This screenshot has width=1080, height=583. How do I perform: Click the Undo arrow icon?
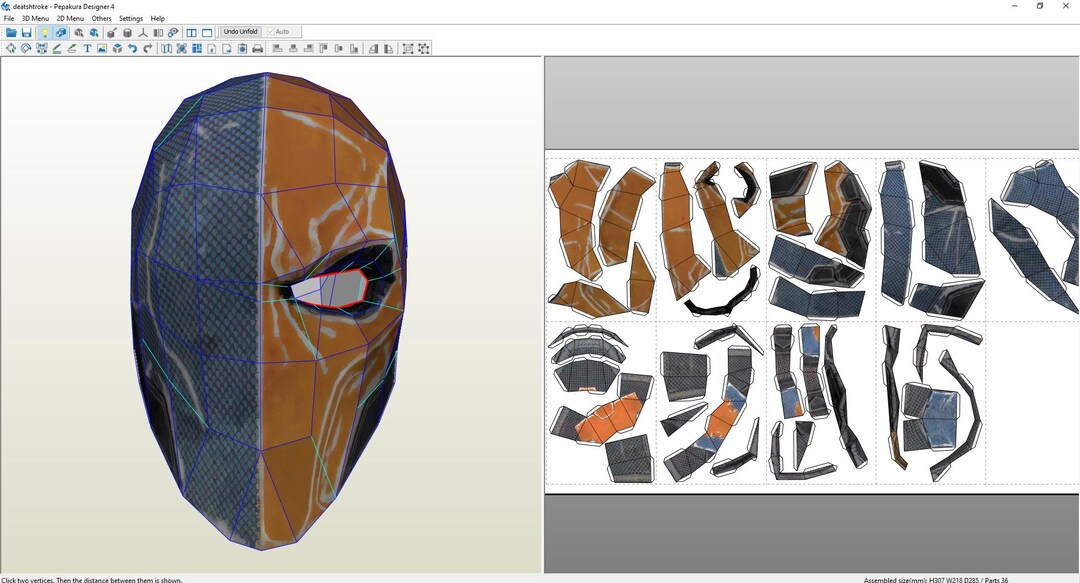pyautogui.click(x=132, y=48)
